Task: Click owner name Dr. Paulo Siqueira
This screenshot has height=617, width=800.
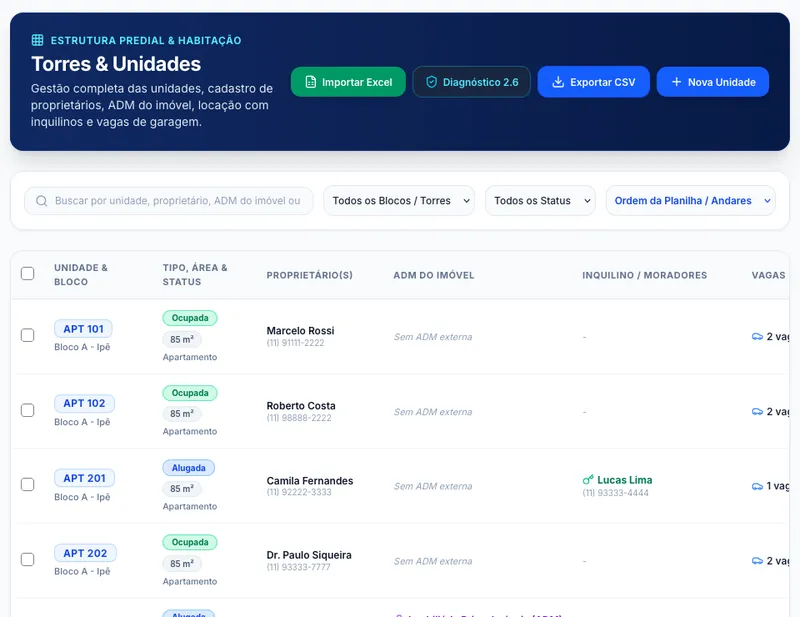Action: coord(309,555)
